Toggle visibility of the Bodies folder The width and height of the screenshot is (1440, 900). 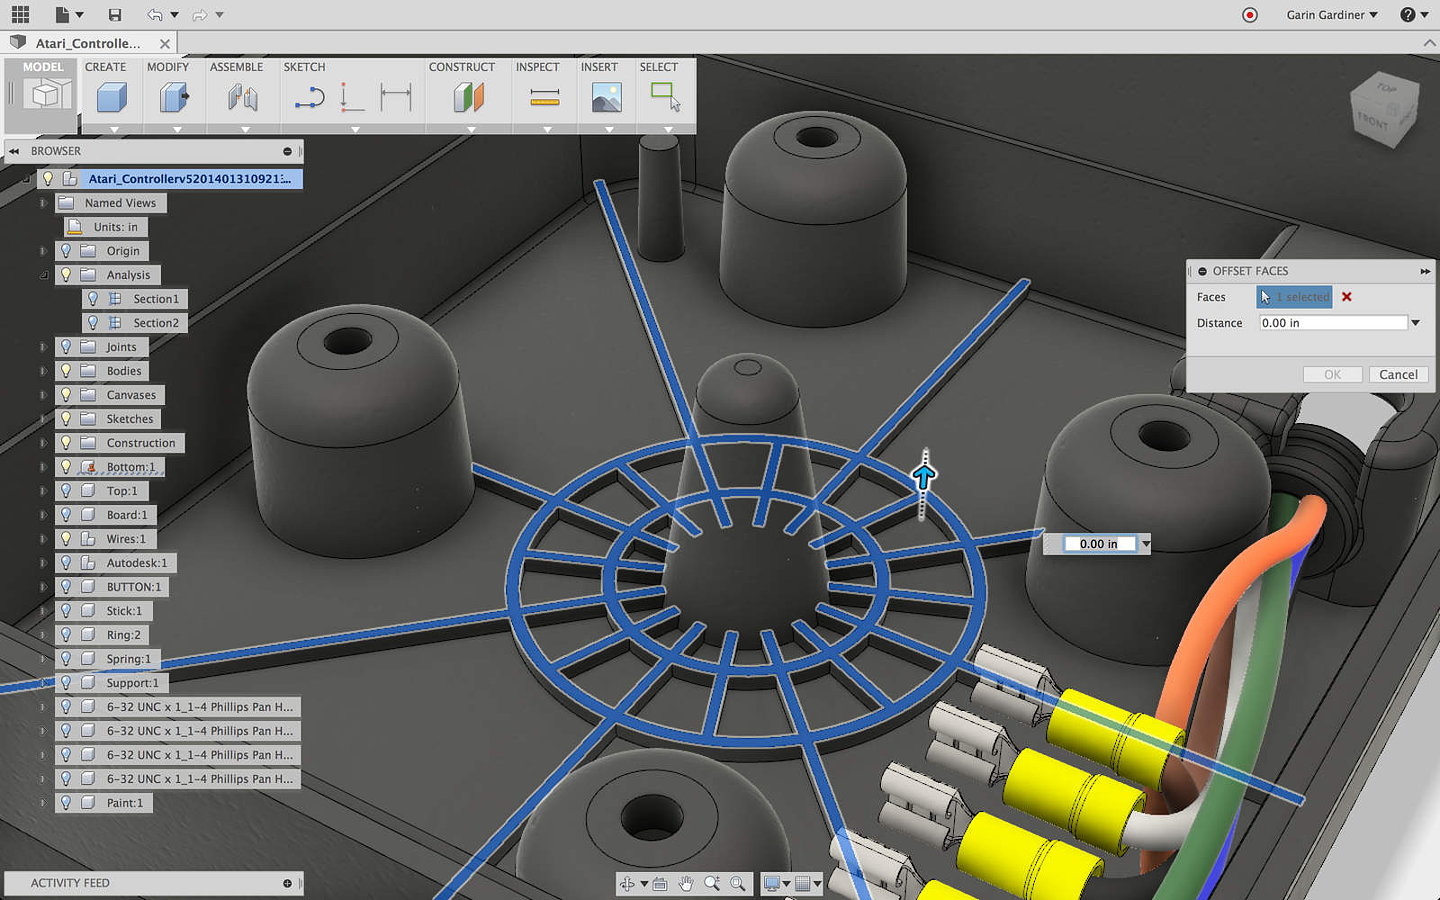(x=67, y=370)
